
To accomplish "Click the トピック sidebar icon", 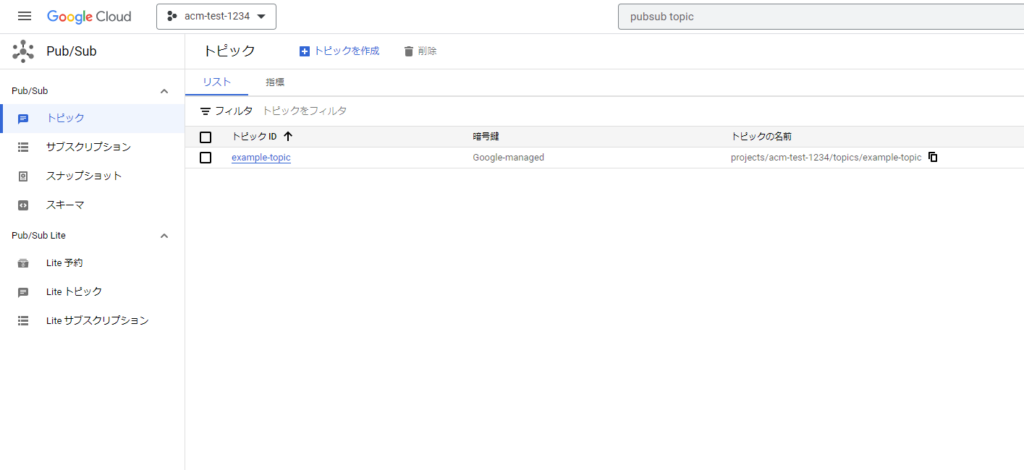I will 23,119.
